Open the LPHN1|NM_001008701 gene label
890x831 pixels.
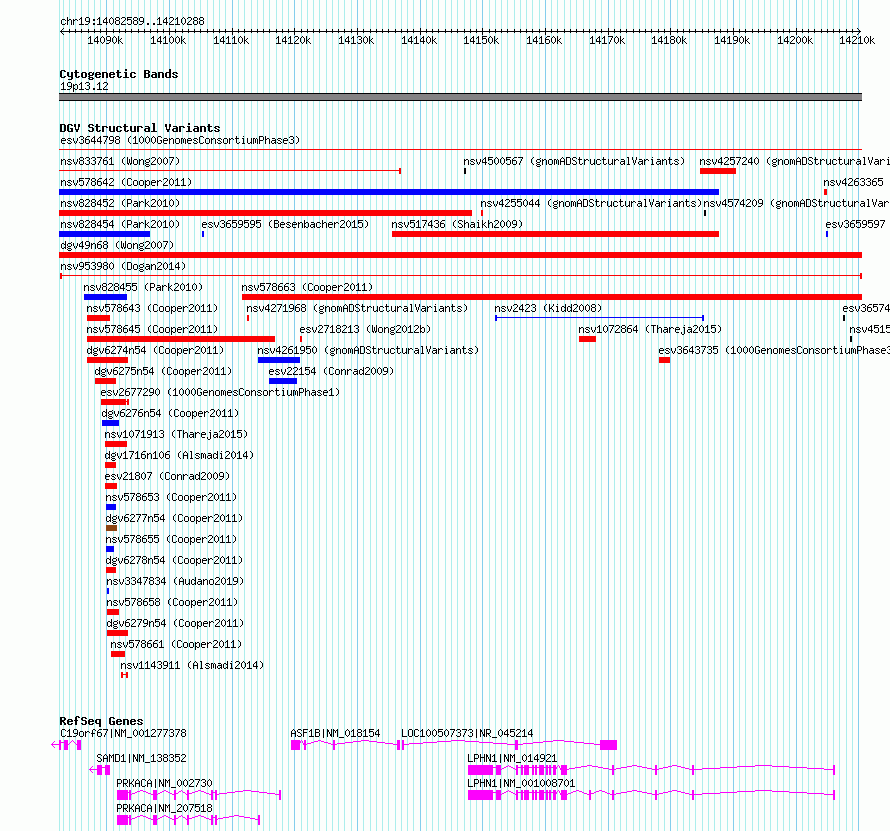[521, 783]
